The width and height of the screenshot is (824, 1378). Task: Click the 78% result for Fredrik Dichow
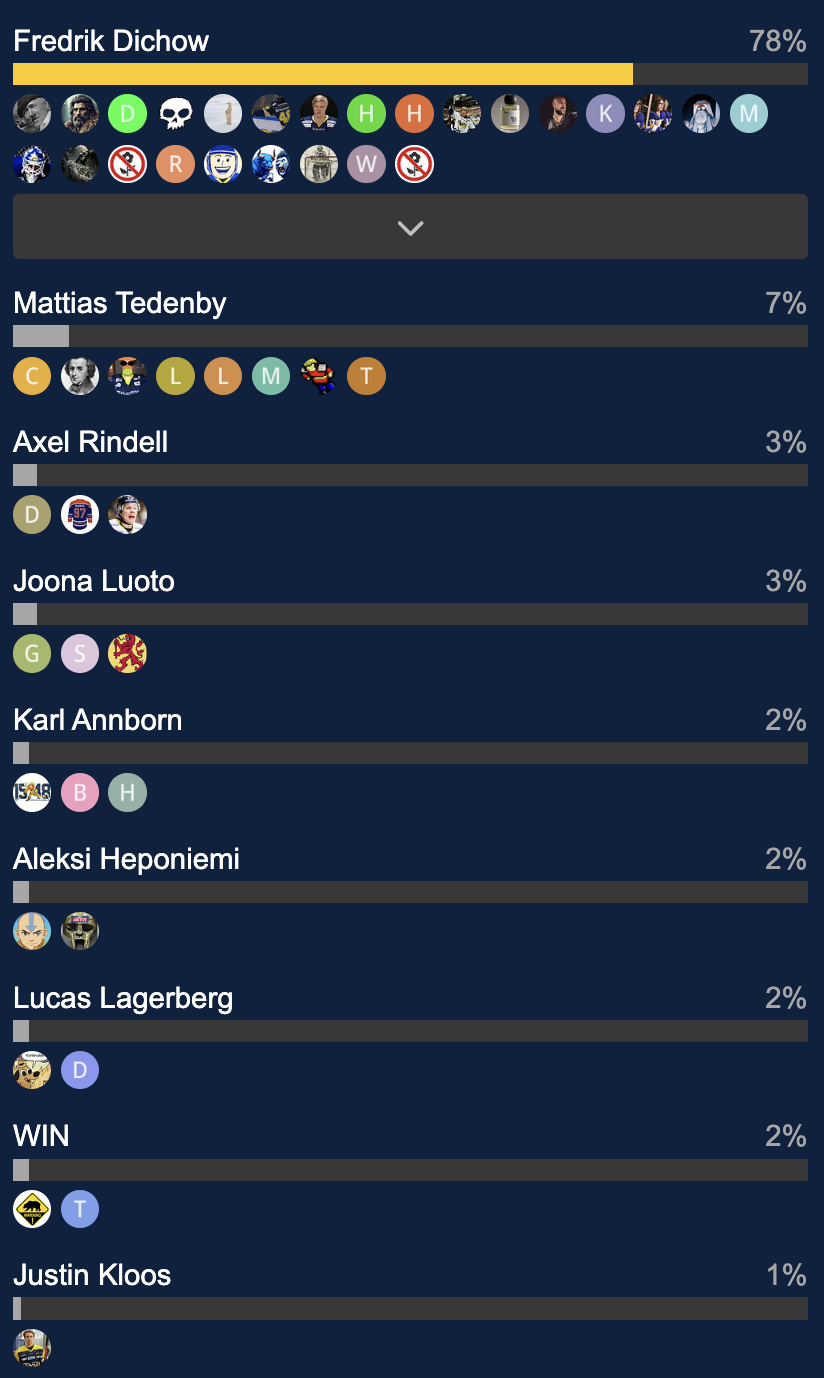(777, 41)
